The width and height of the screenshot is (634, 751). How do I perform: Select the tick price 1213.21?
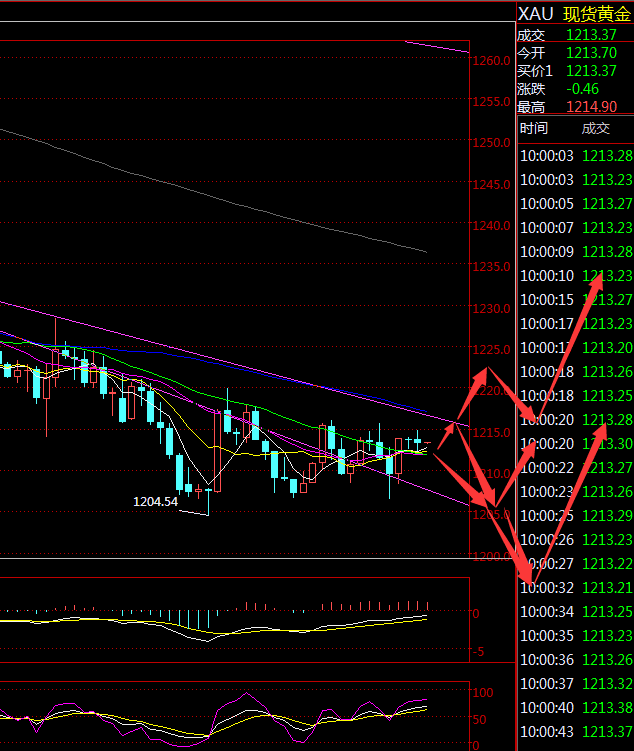coord(607,588)
